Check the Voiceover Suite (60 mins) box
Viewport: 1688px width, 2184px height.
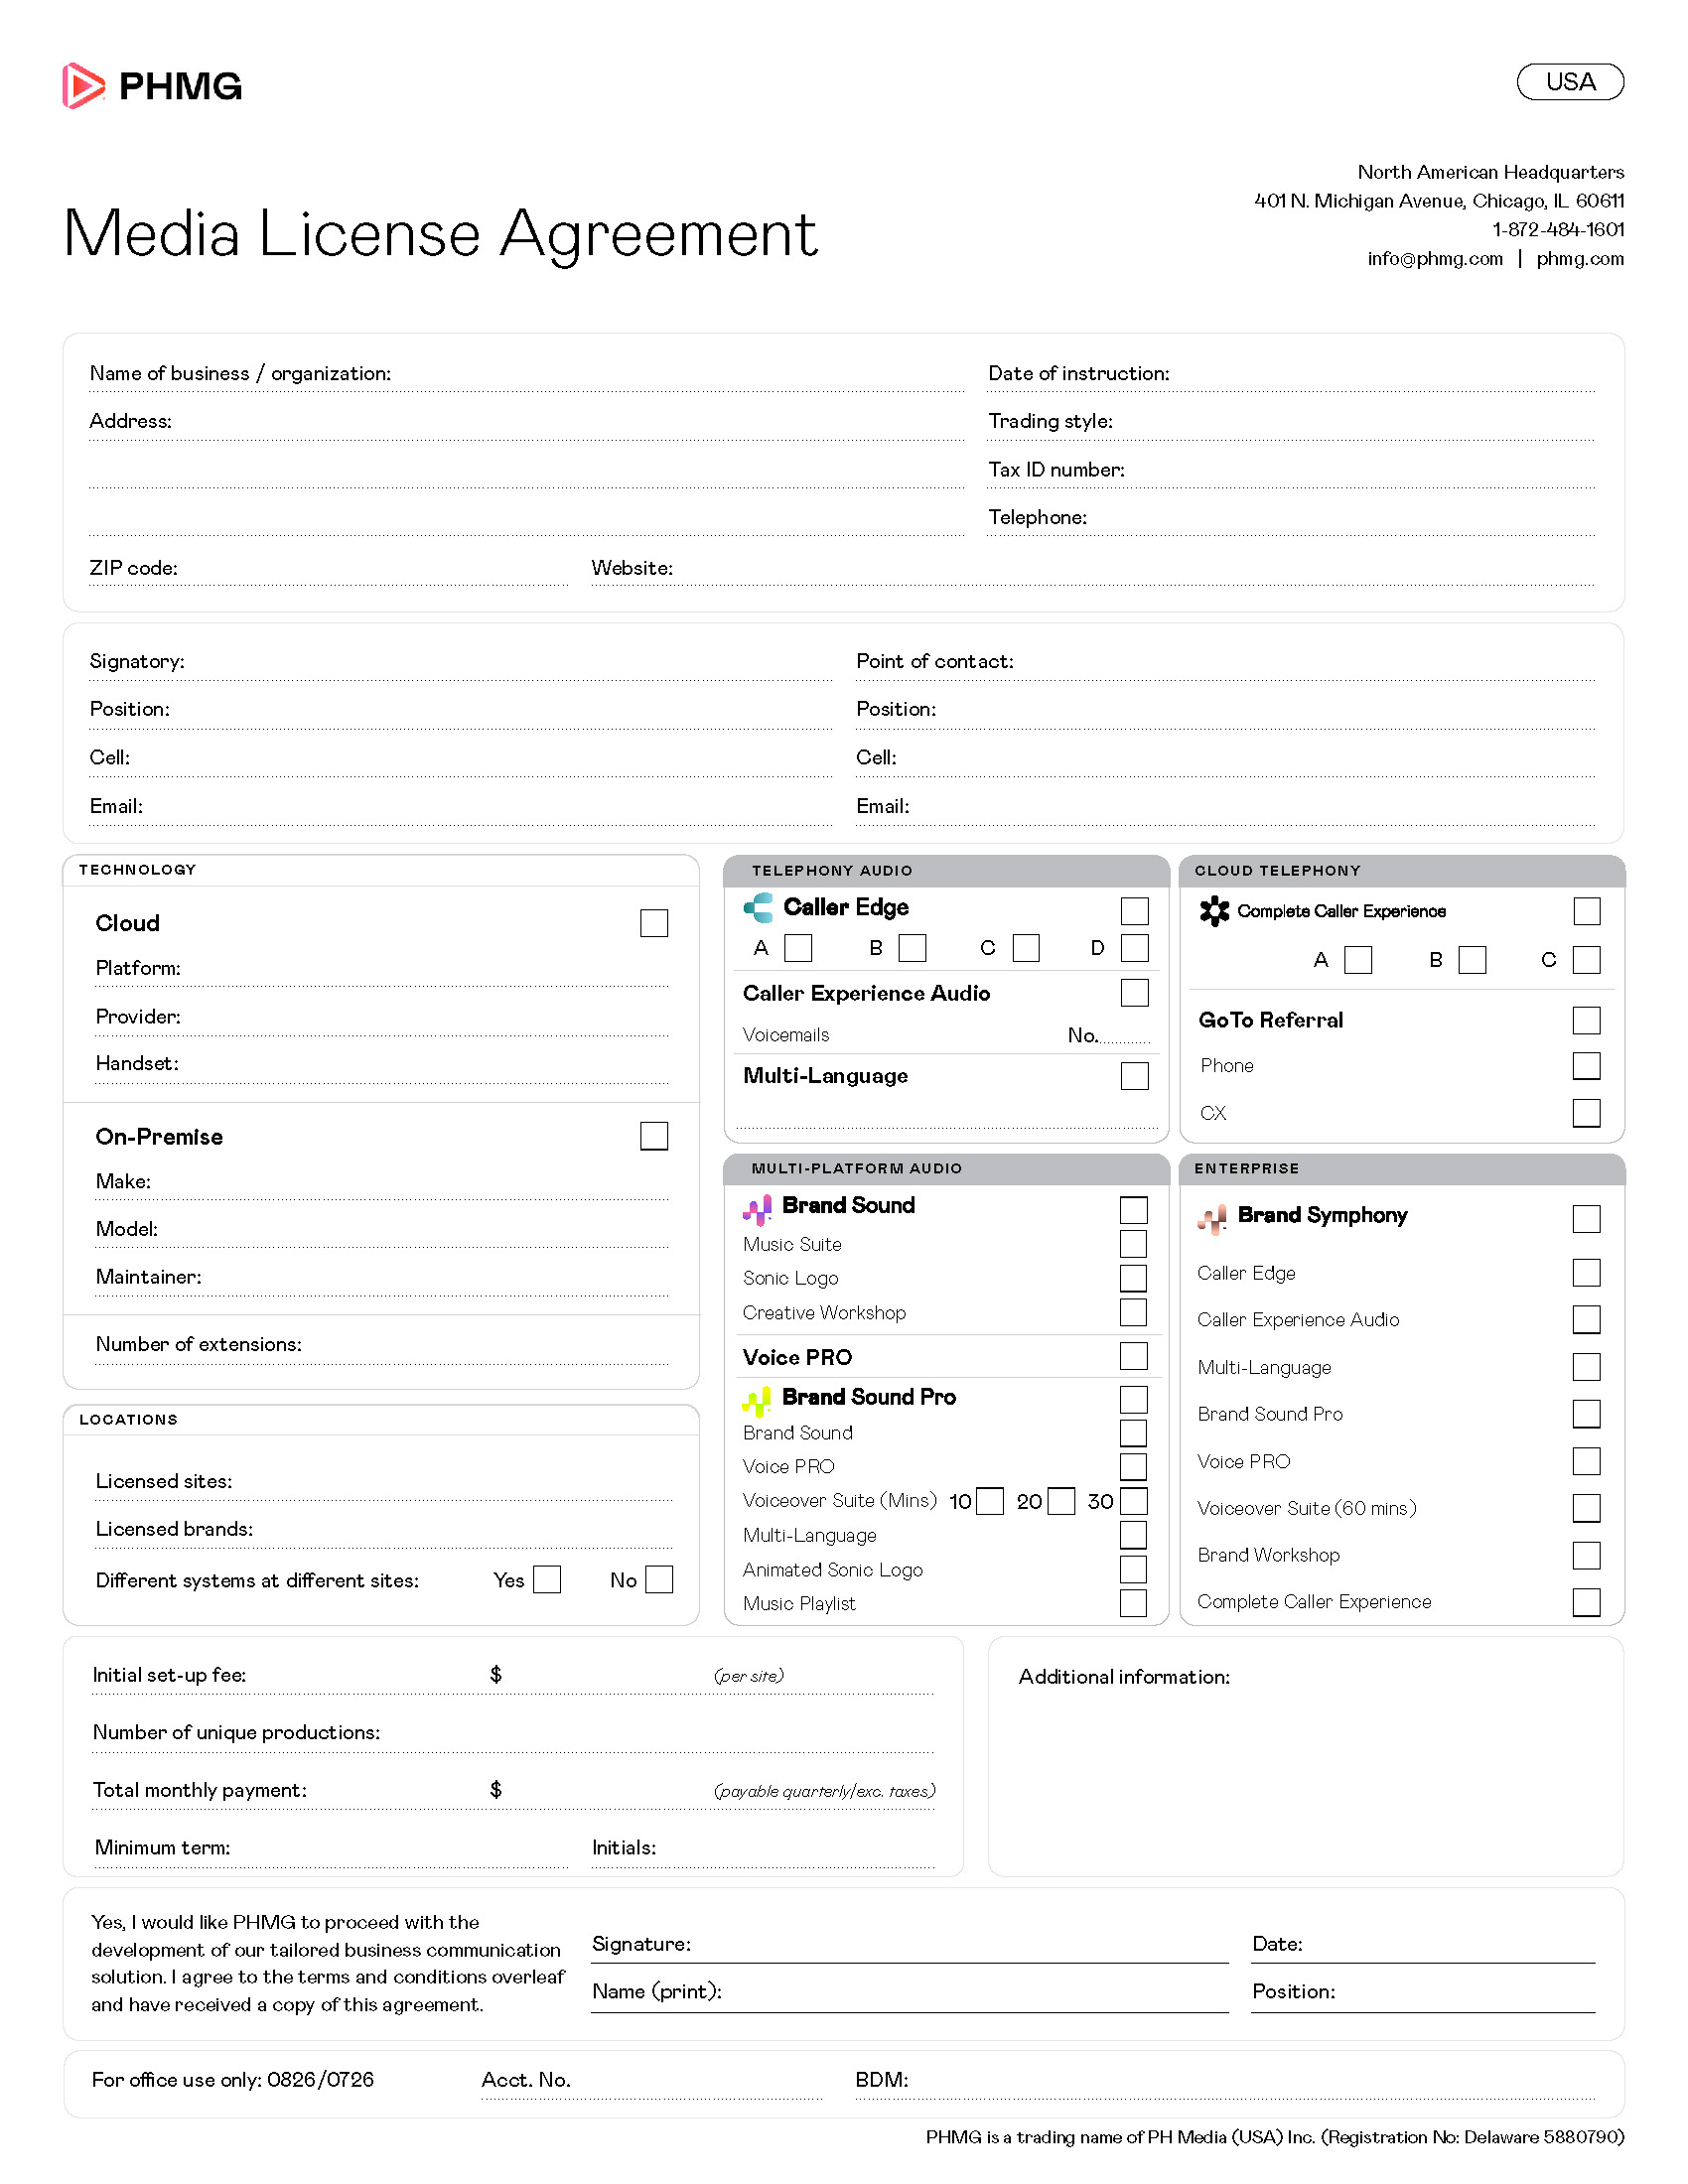(x=1586, y=1508)
